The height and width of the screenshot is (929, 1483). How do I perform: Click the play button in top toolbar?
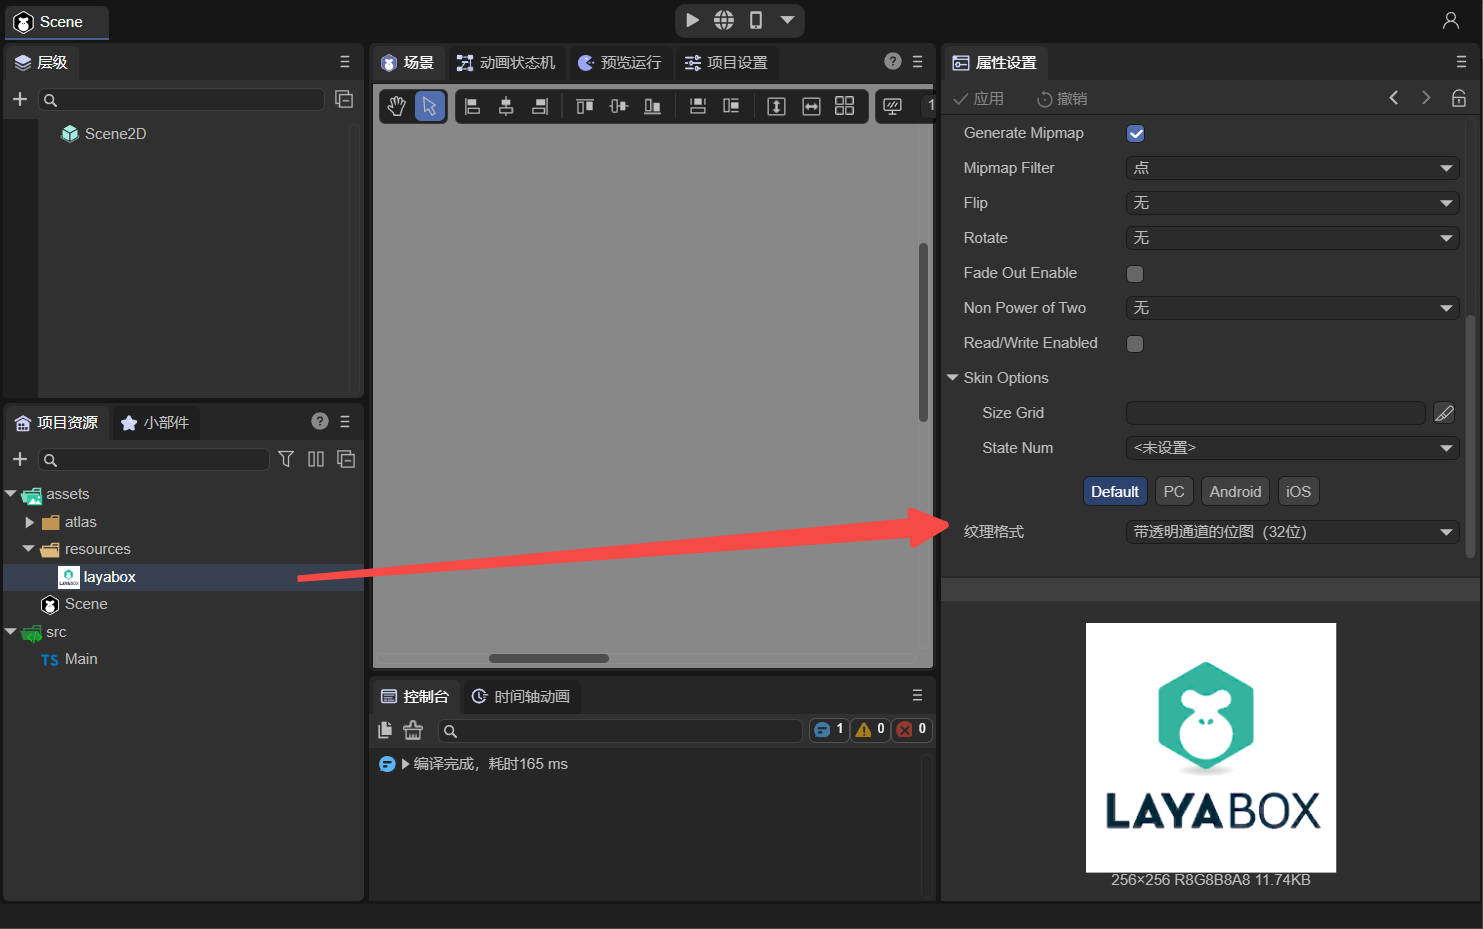click(x=692, y=20)
